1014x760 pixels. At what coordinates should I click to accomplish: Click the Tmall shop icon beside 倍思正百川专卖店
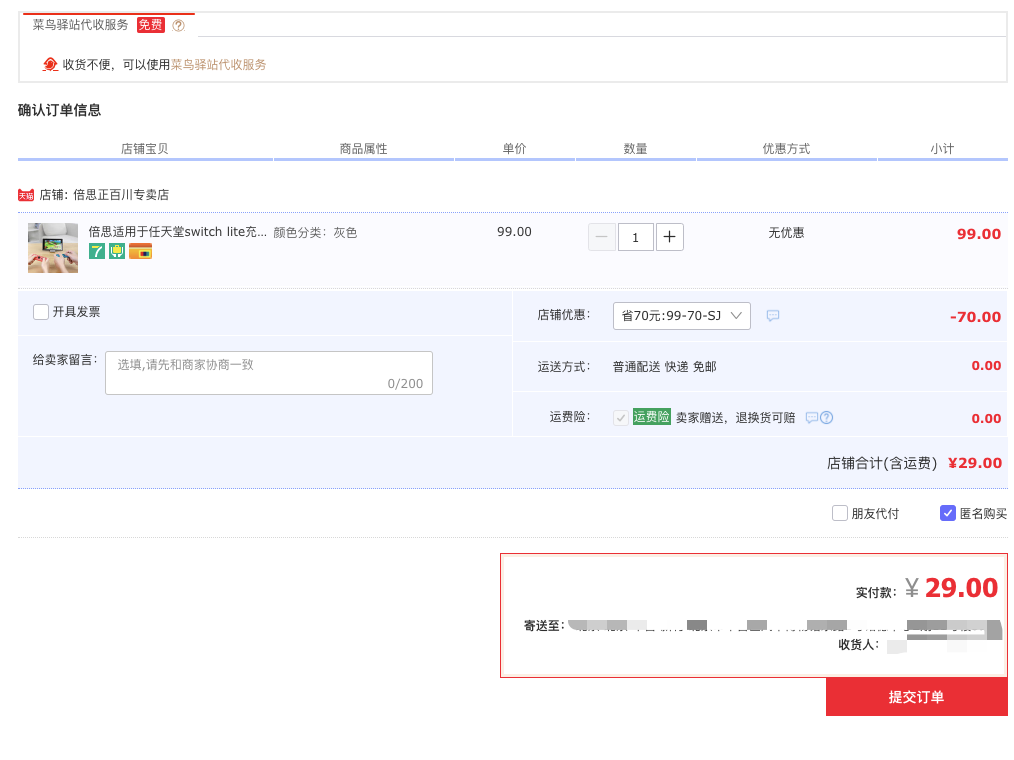26,195
